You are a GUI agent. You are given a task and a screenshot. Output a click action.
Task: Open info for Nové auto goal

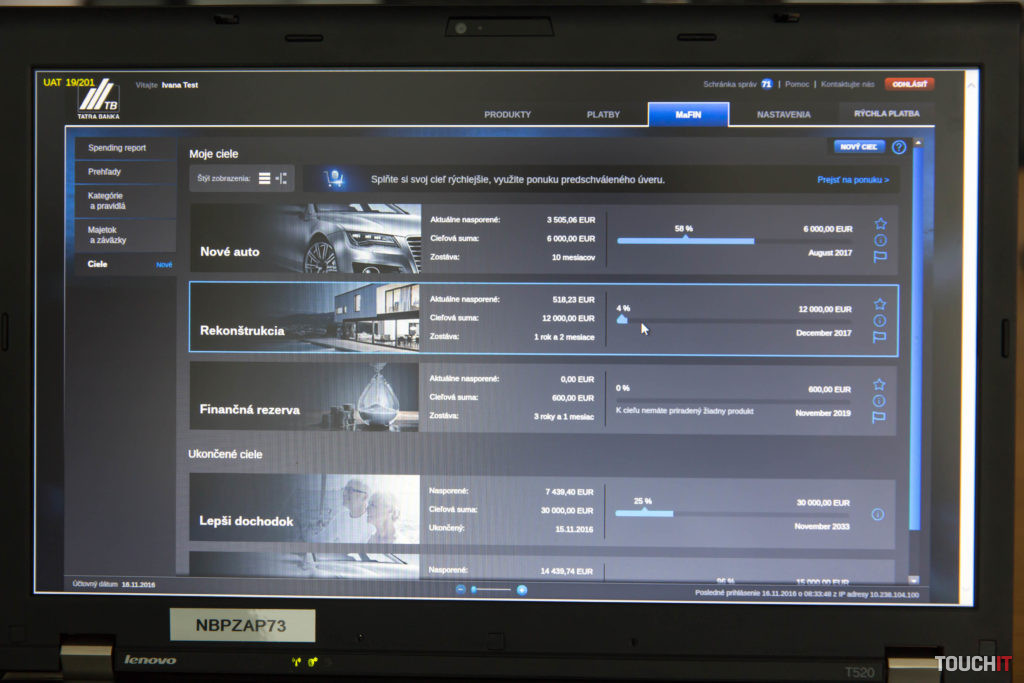tap(880, 240)
